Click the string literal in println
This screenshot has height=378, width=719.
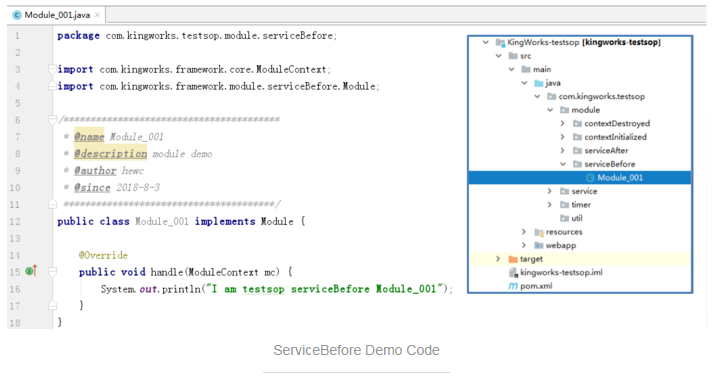click(324, 289)
